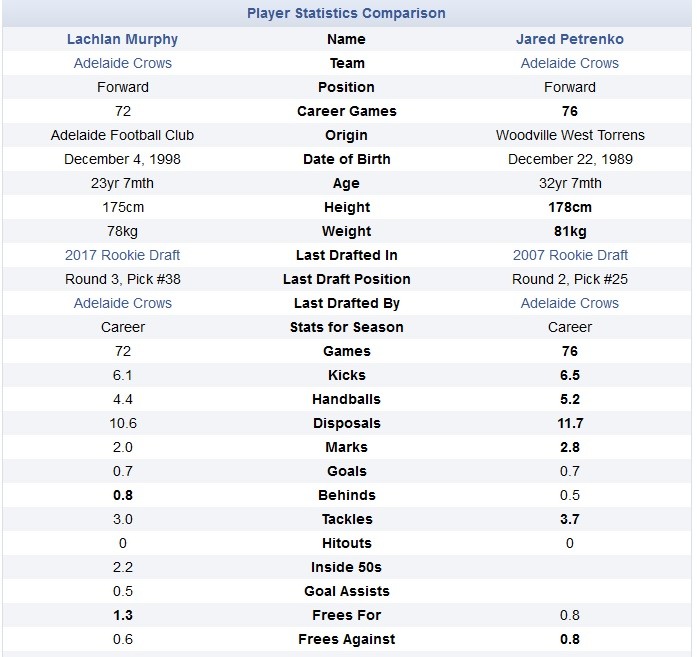Select the Inside 50s row label
Viewport: 697px width, 657px height.
tap(347, 567)
